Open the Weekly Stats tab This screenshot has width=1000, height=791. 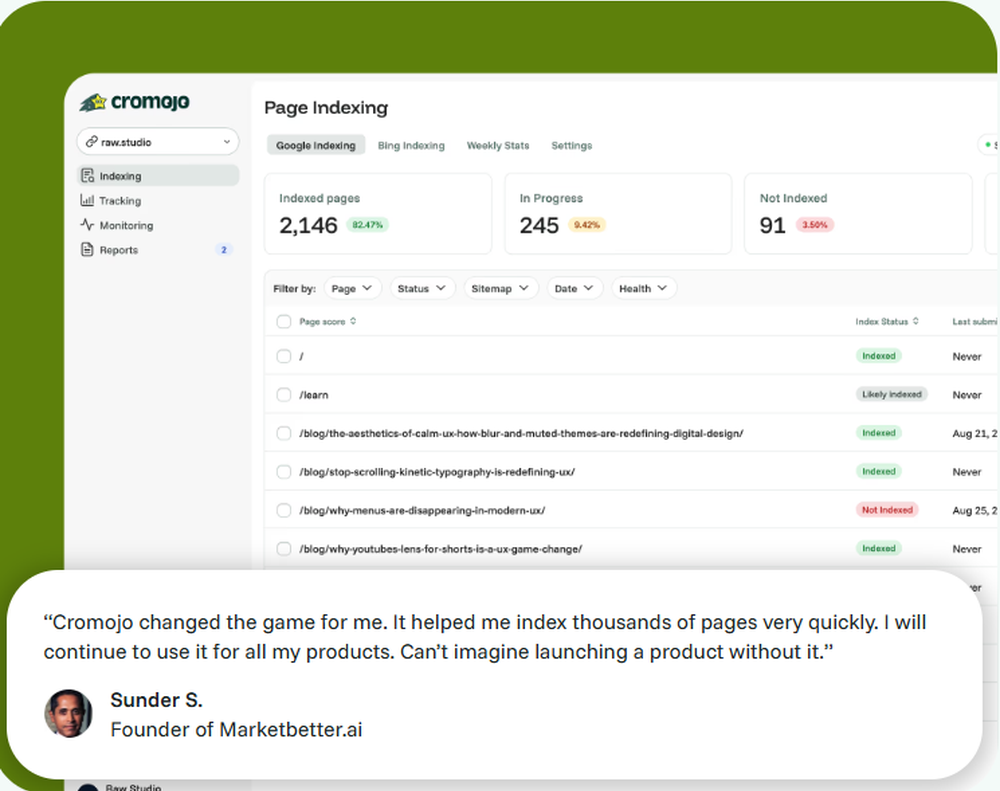pos(498,145)
